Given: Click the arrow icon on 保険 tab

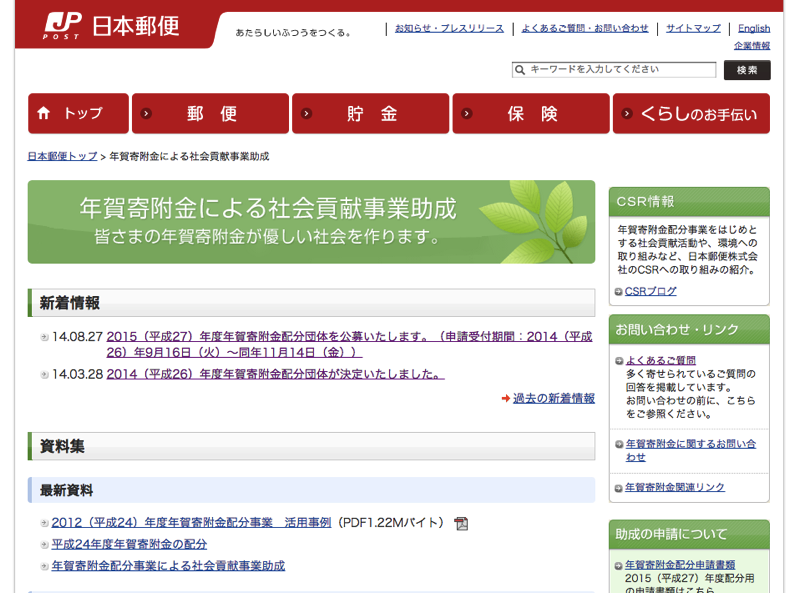Looking at the screenshot, I should pyautogui.click(x=467, y=113).
